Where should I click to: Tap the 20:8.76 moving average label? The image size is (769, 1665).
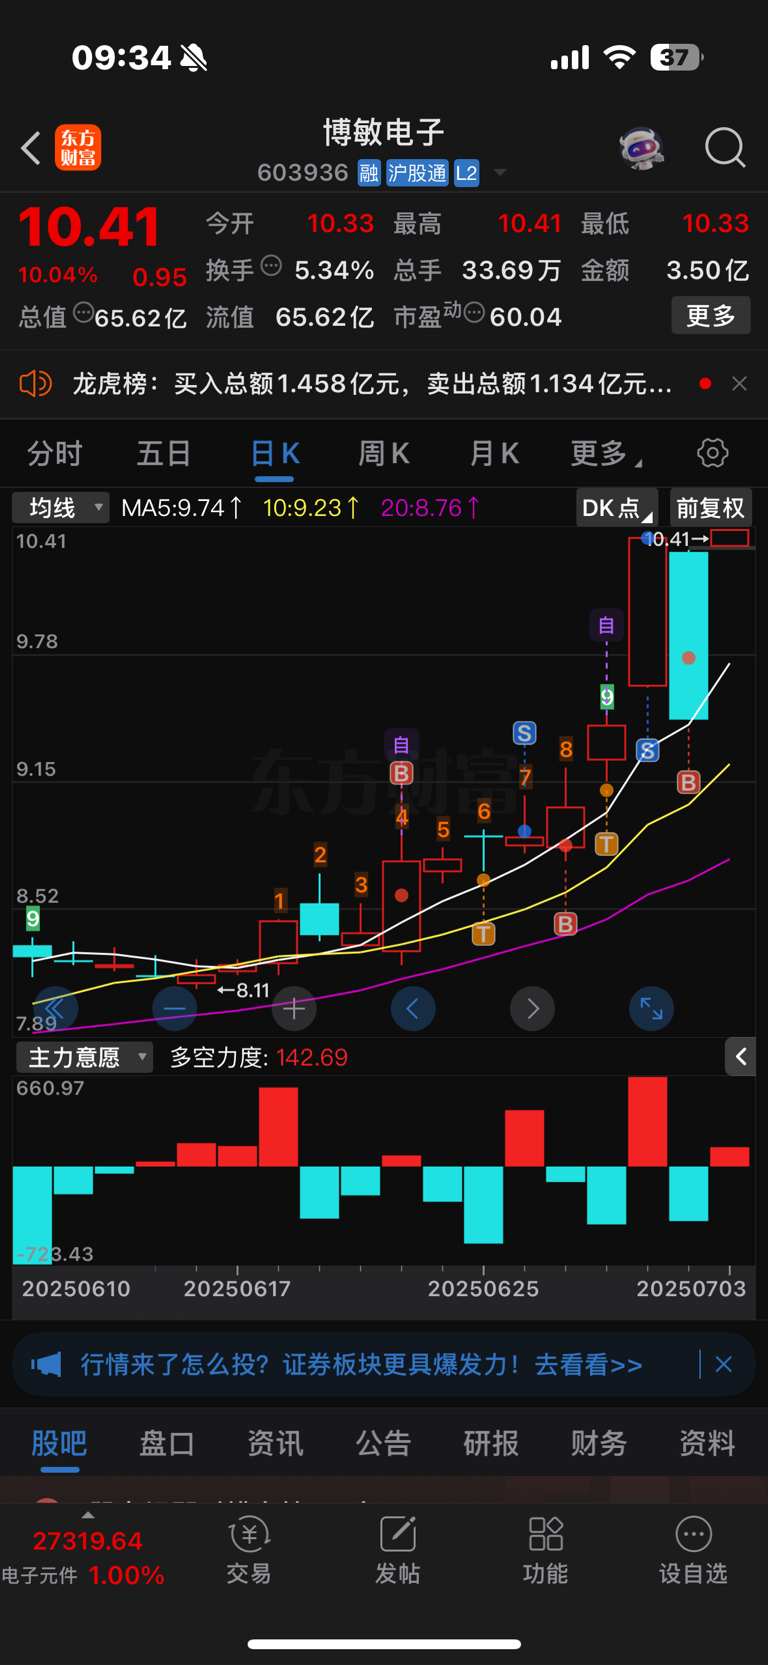(x=430, y=508)
